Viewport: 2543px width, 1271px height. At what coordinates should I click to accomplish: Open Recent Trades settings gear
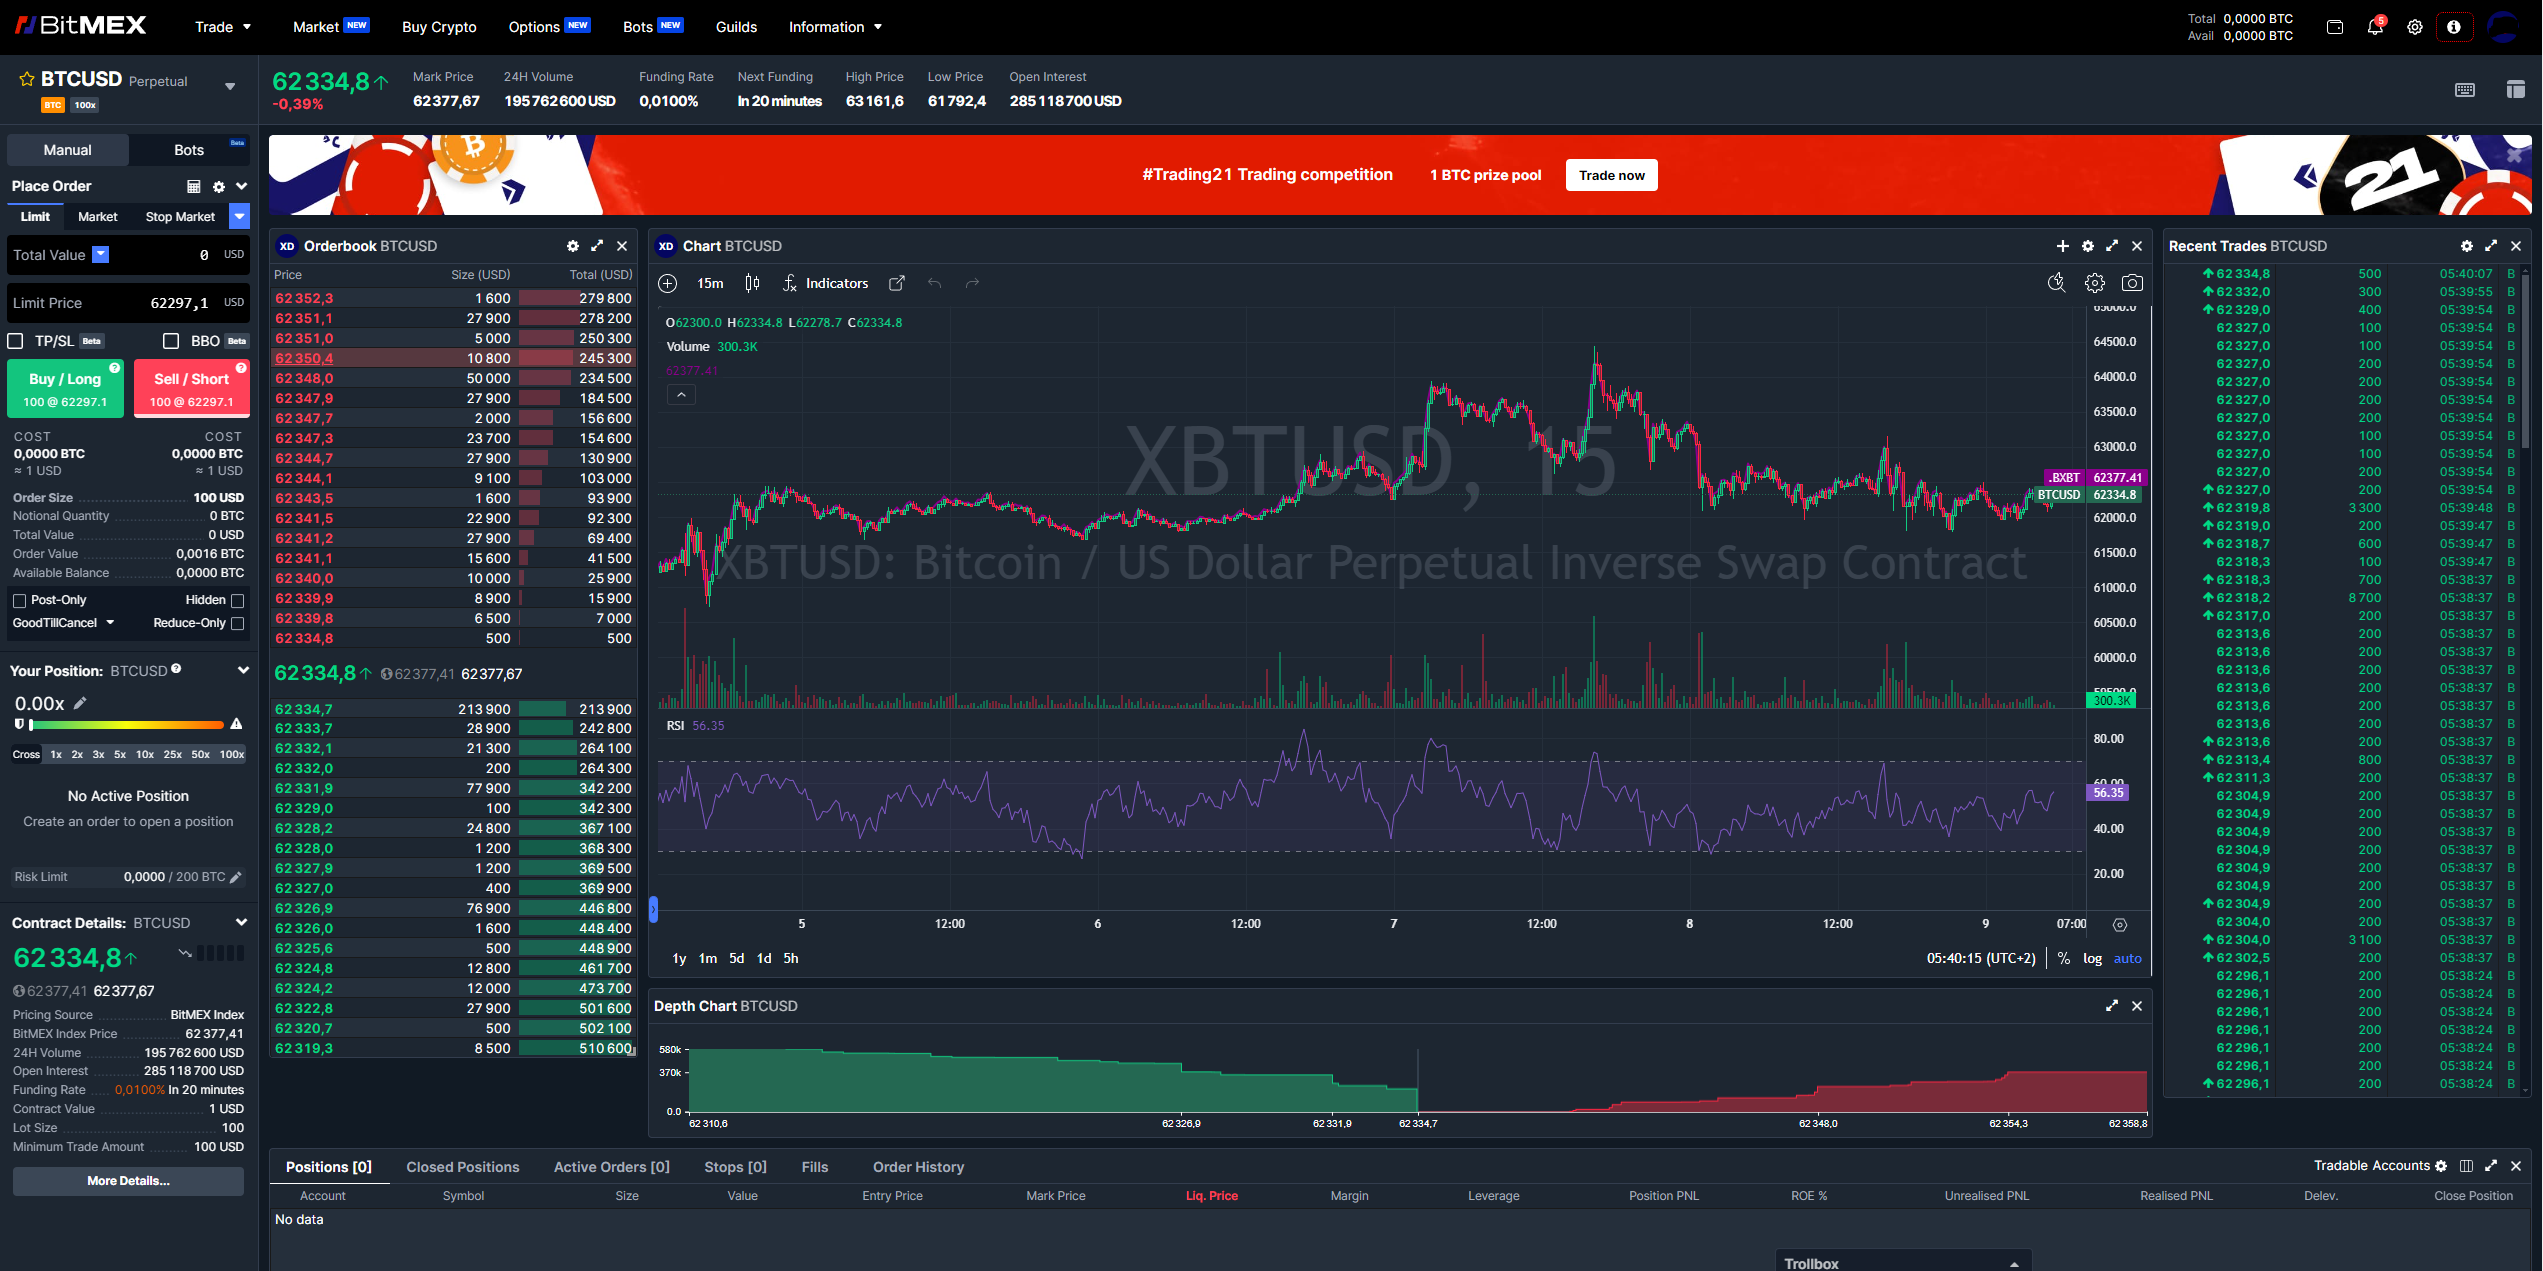click(x=2467, y=246)
